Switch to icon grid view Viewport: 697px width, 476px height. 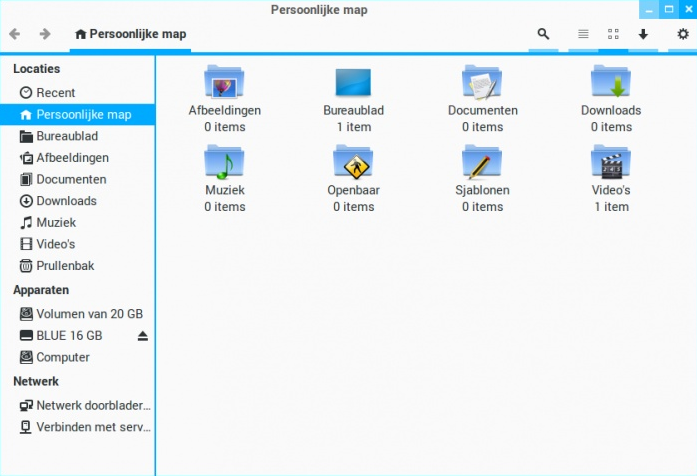pyautogui.click(x=613, y=34)
